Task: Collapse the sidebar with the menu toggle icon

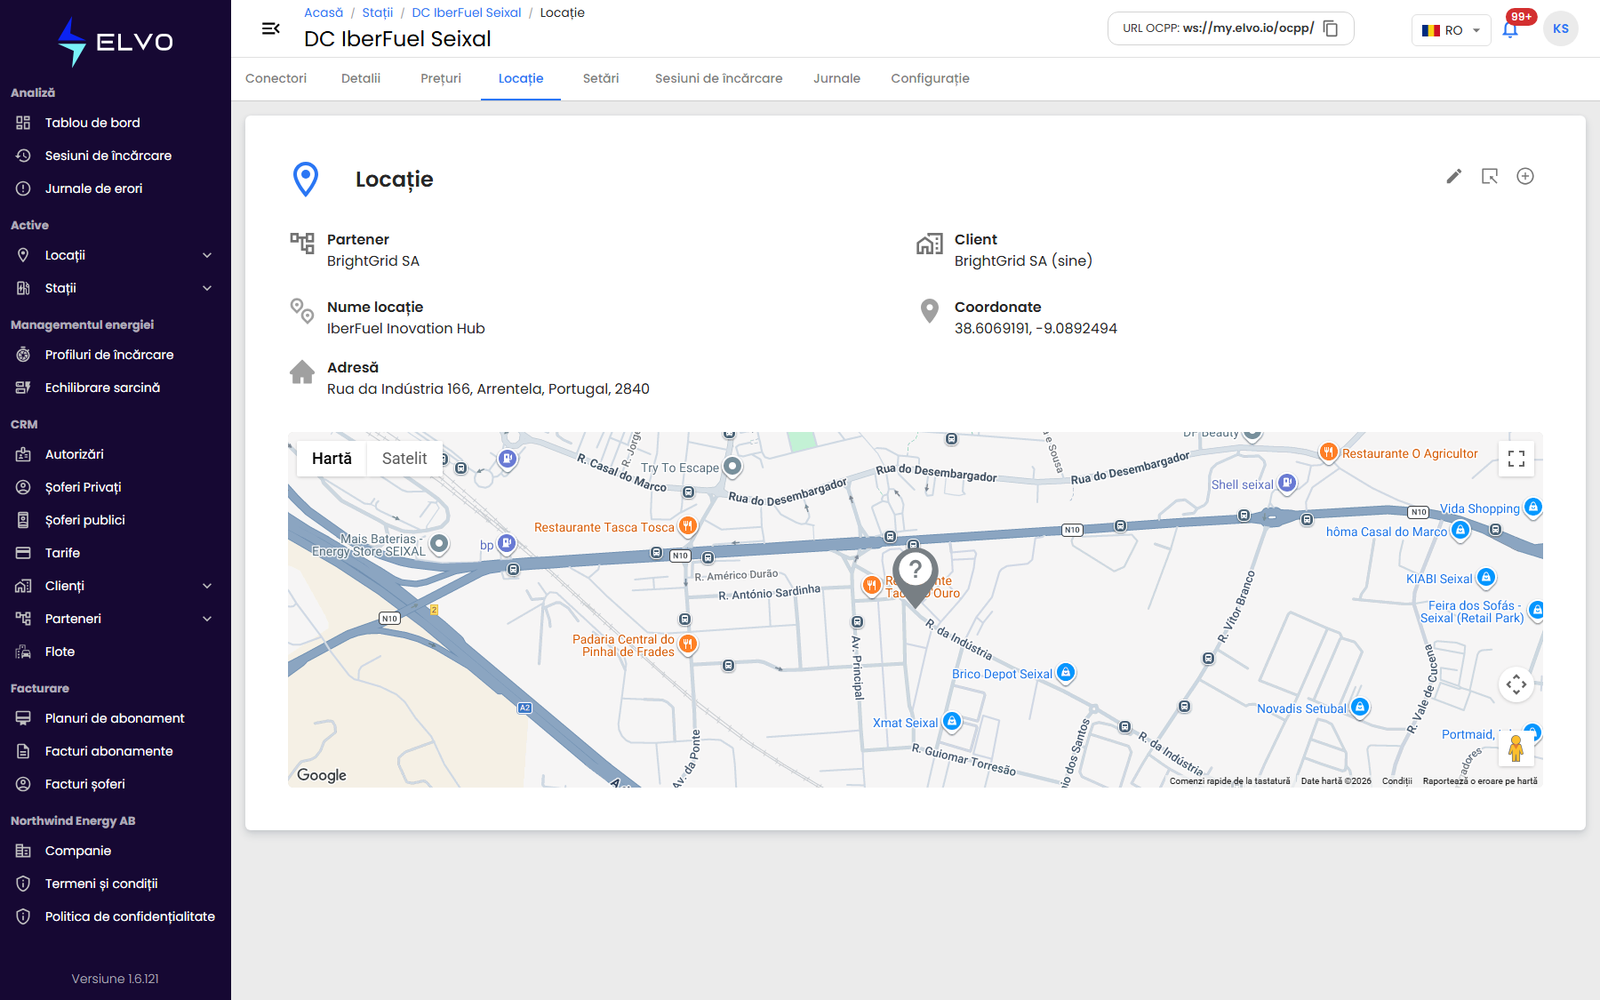Action: 270,29
